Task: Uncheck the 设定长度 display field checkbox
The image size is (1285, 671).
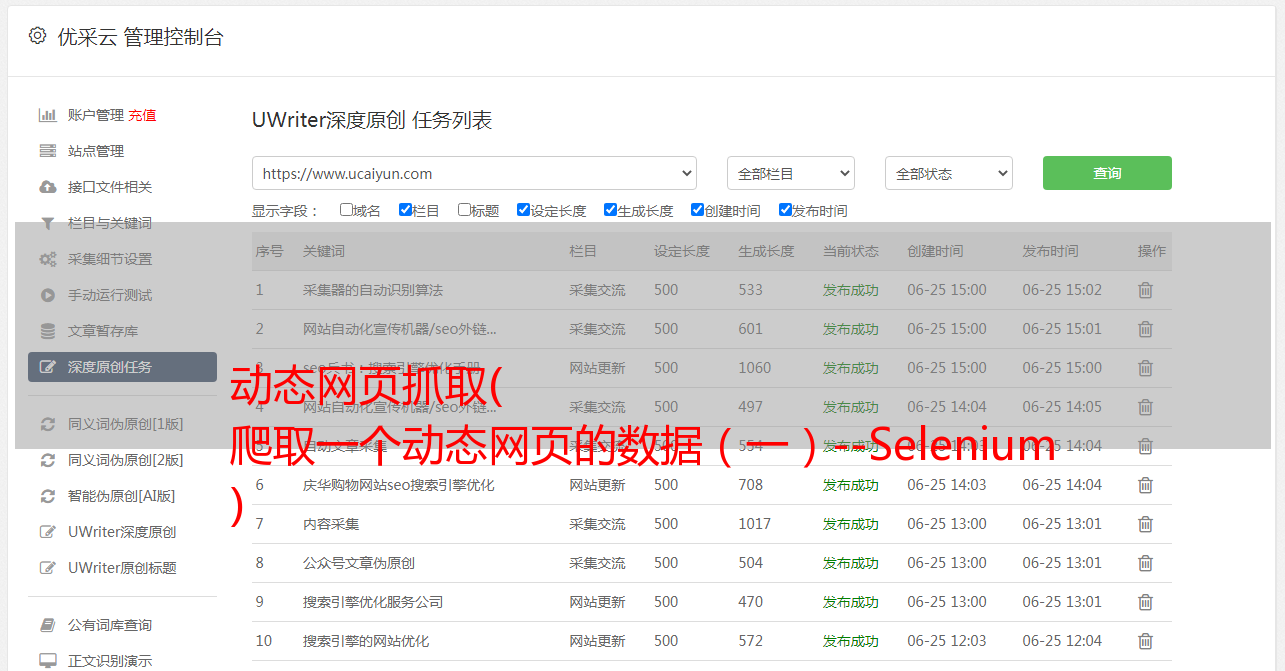Action: pyautogui.click(x=523, y=210)
